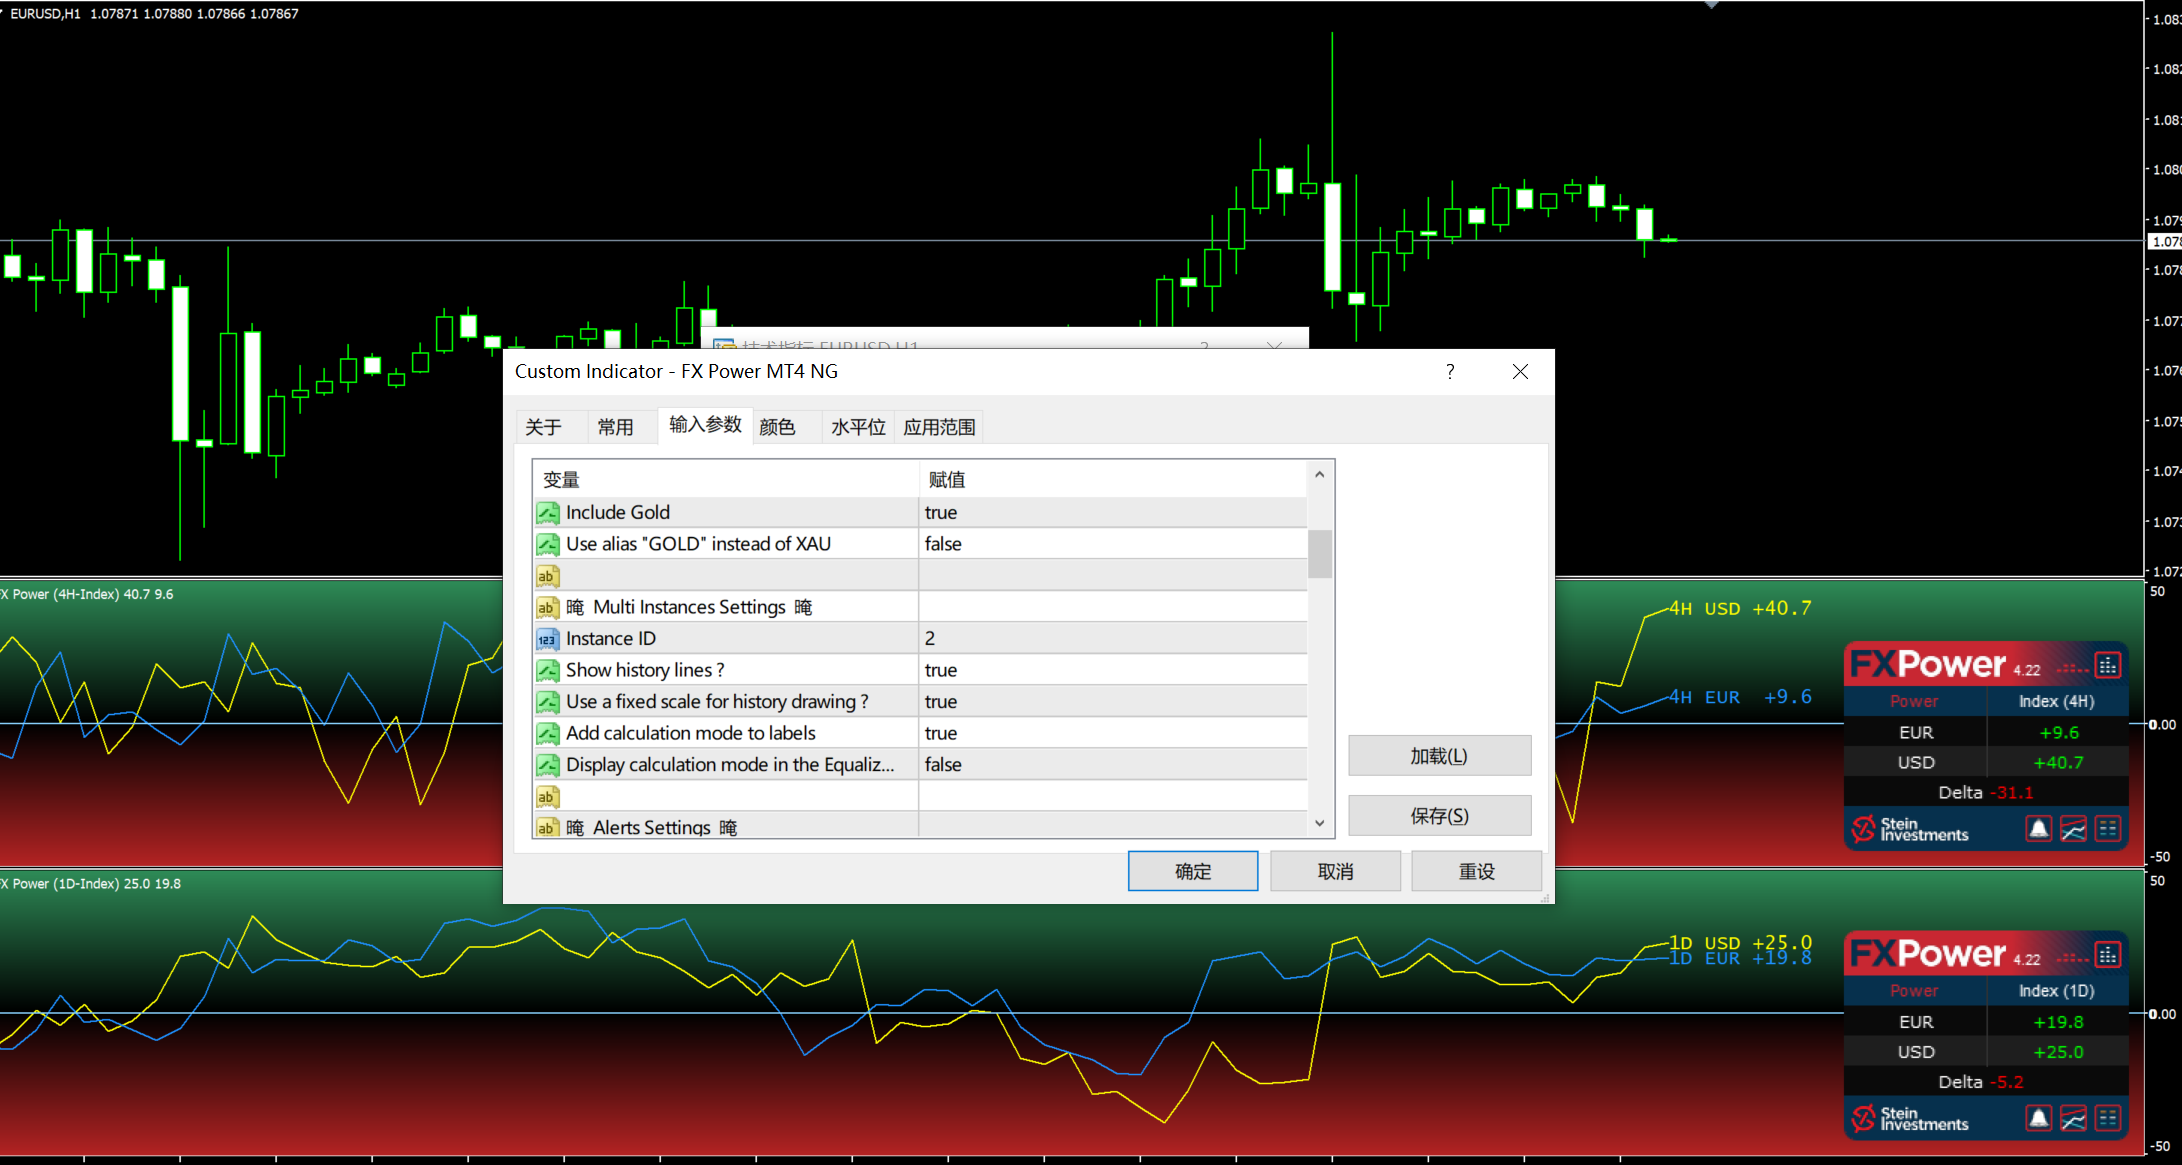Click the bell alert icon in 1D panel
2182x1165 pixels.
2038,1118
